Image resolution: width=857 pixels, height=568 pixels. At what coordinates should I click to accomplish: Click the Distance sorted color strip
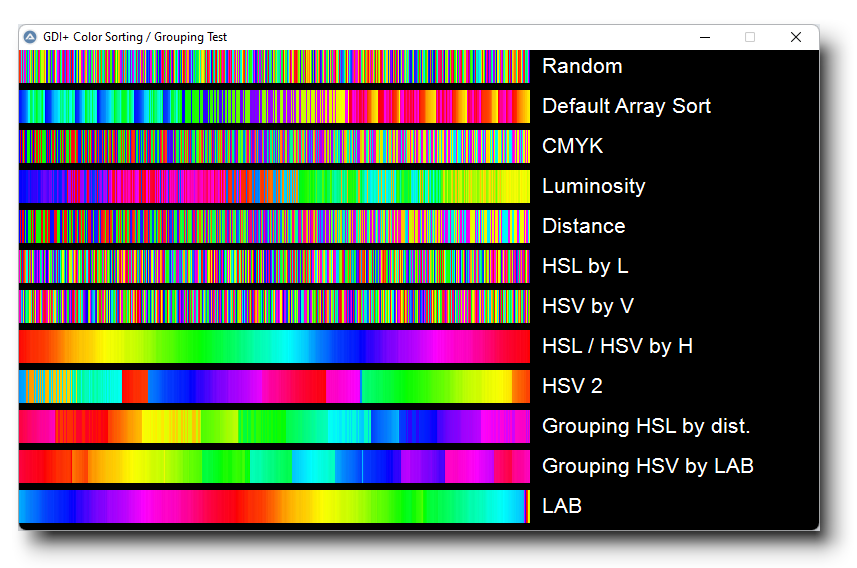(x=274, y=226)
